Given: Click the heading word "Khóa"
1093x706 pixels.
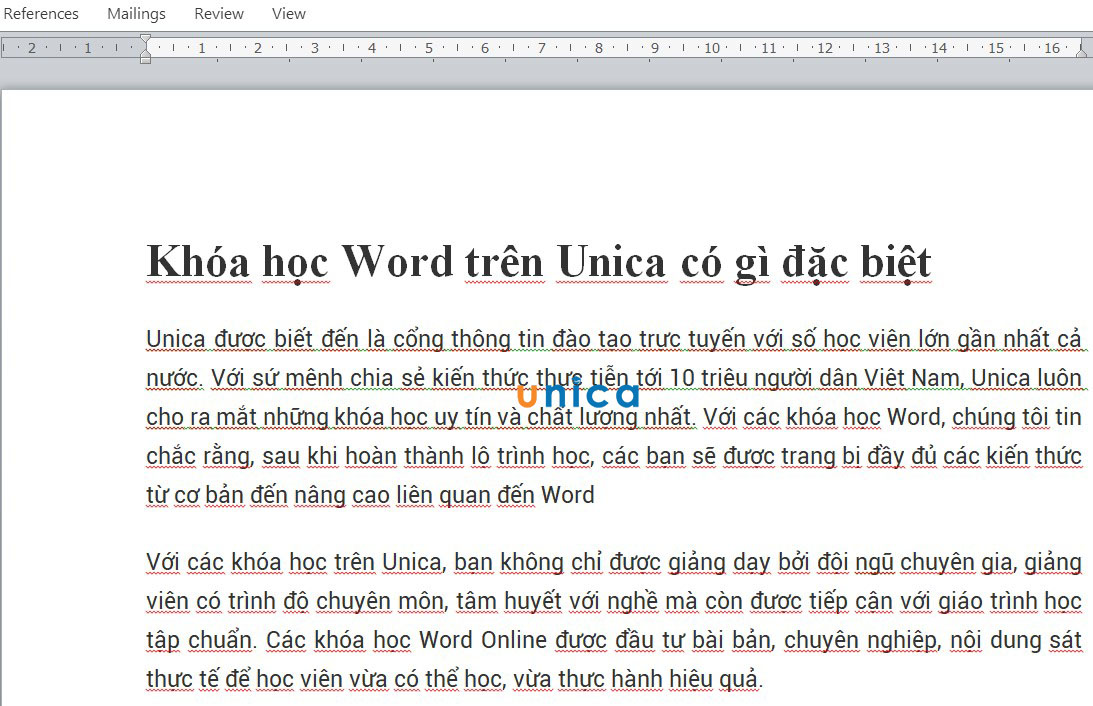Looking at the screenshot, I should pos(198,263).
